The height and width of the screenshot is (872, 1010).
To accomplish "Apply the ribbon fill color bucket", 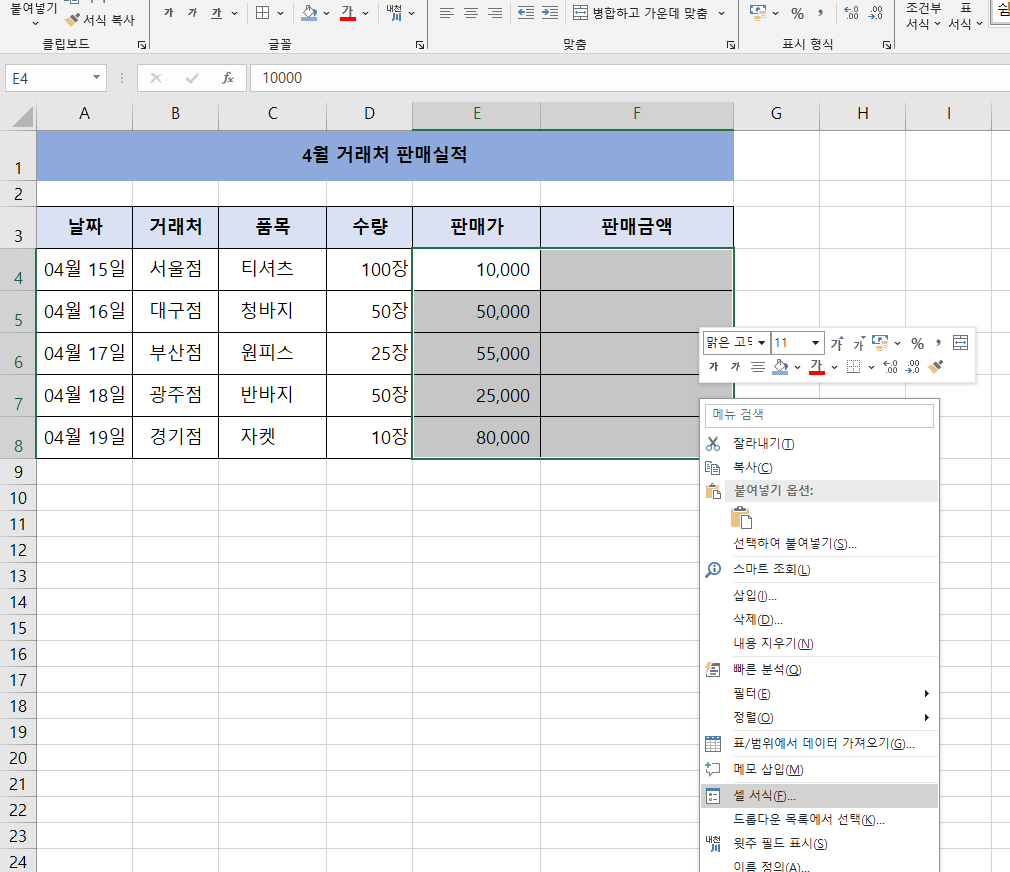I will (x=310, y=13).
